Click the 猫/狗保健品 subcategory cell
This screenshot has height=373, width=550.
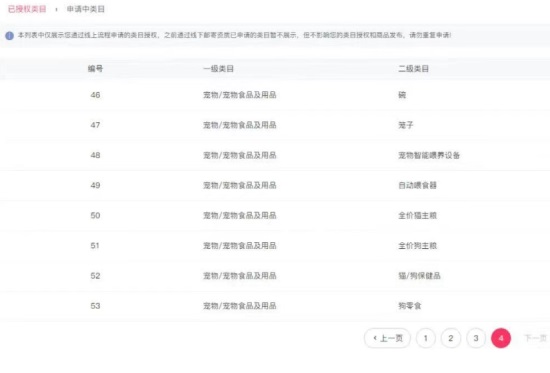click(x=419, y=276)
